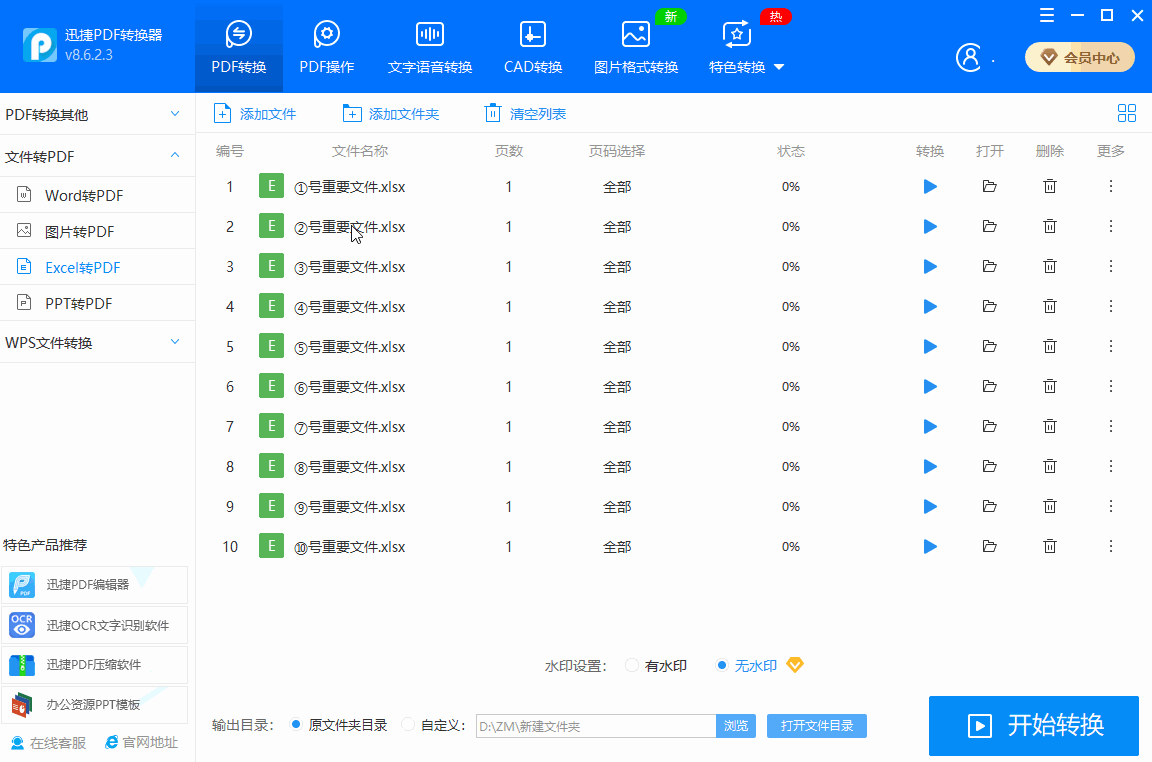
Task: Open 办公资源PPT模板 product link
Action: [x=94, y=705]
